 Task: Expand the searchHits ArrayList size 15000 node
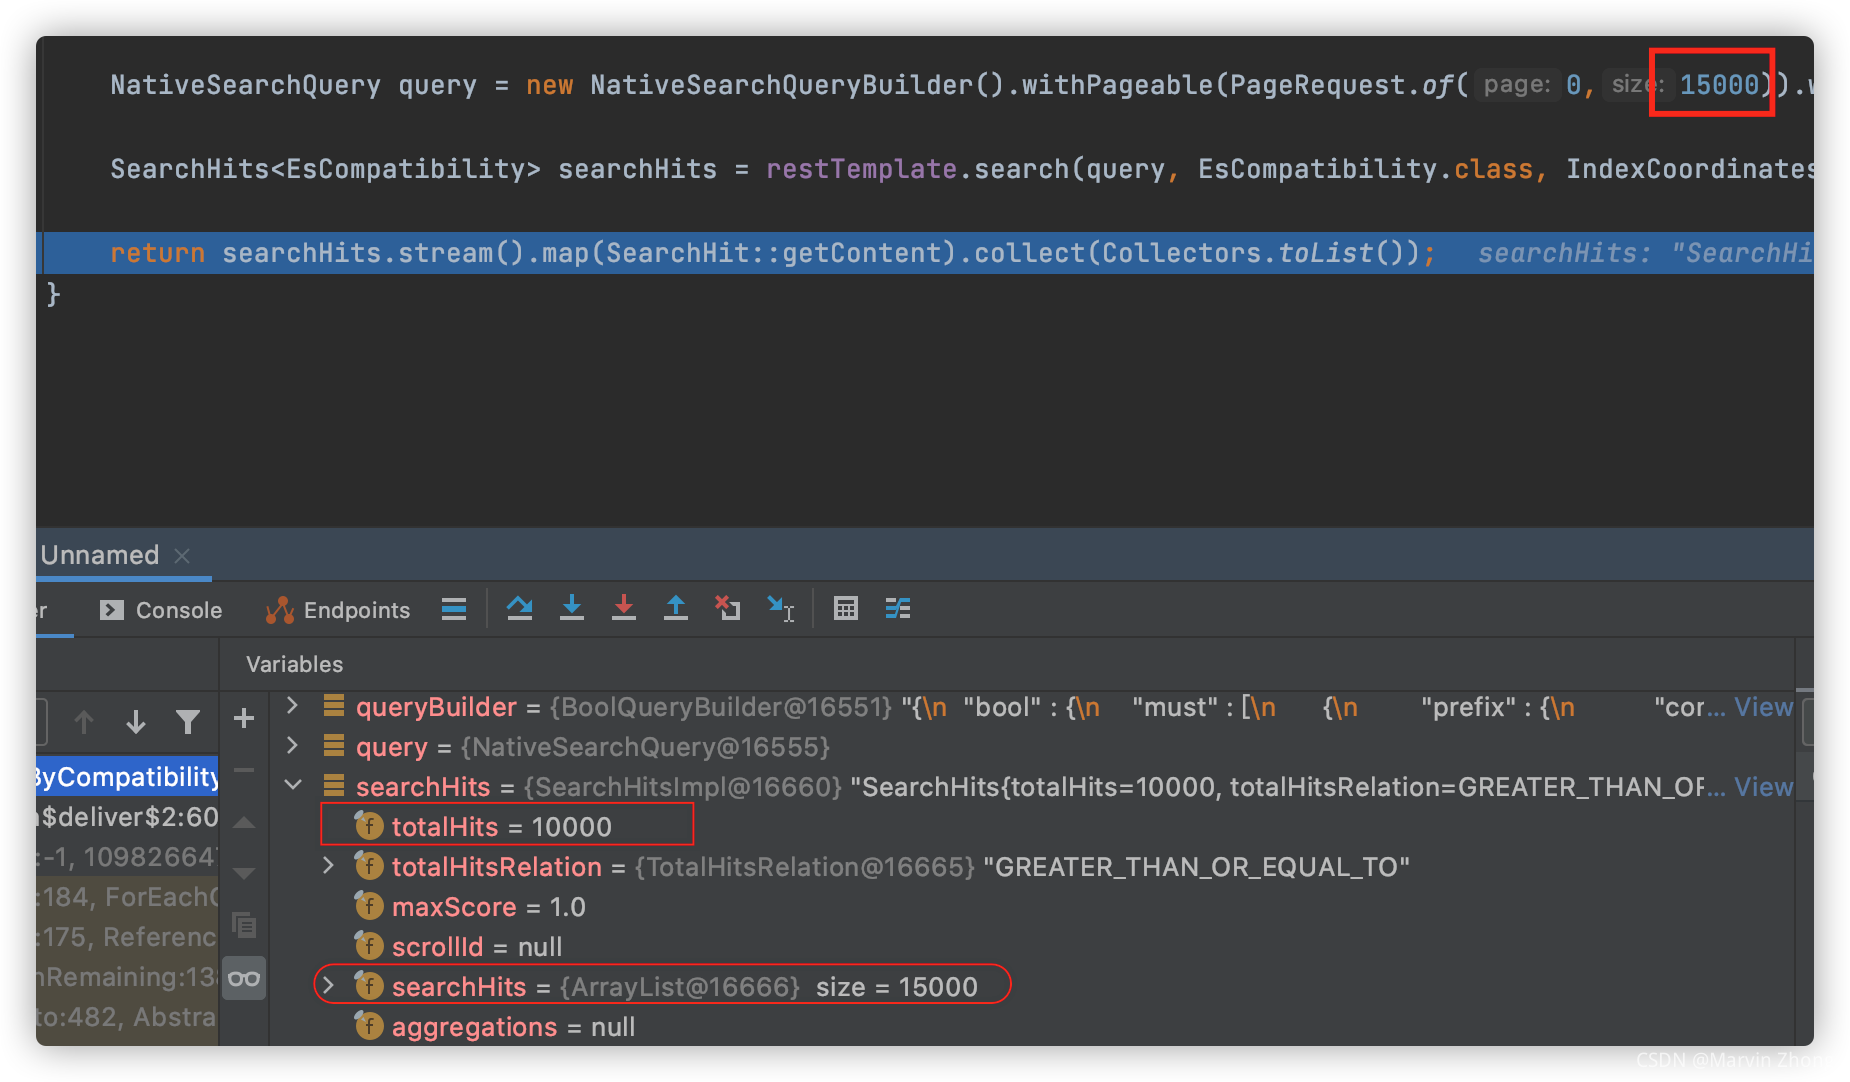pyautogui.click(x=329, y=986)
